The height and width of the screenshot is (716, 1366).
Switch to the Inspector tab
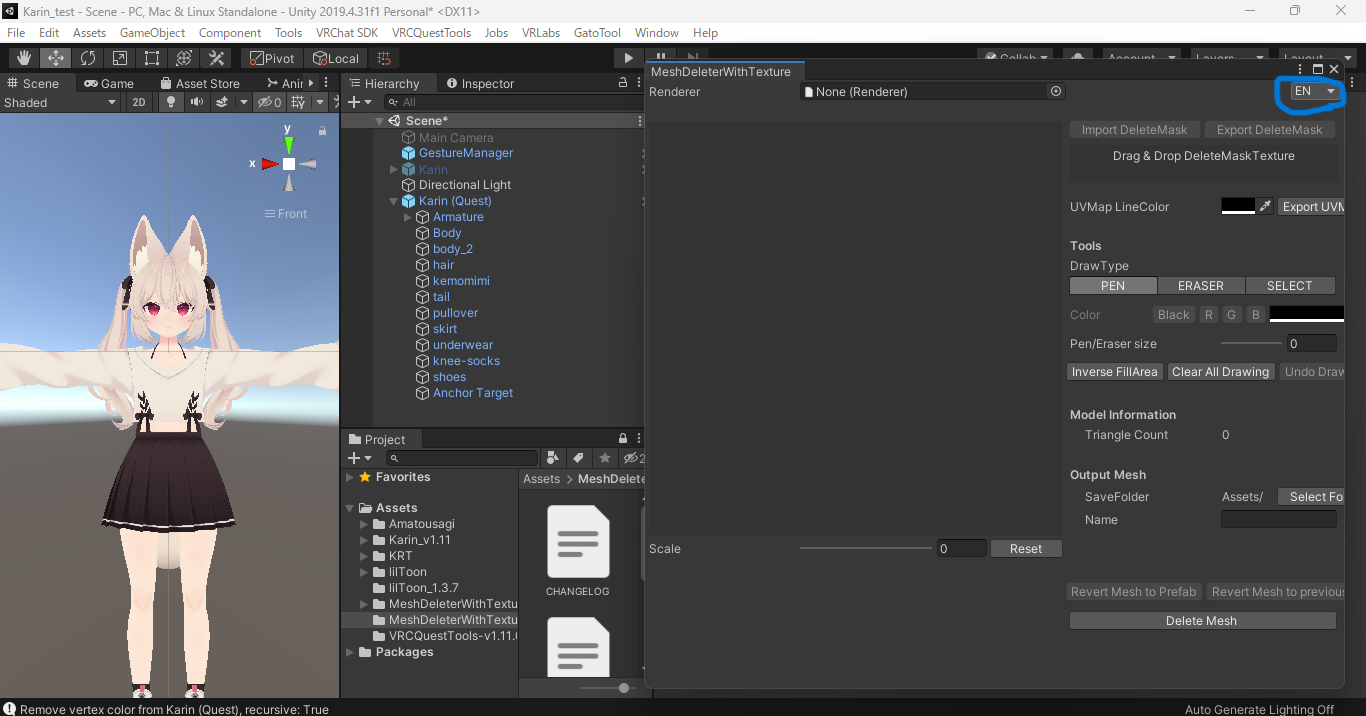(480, 83)
